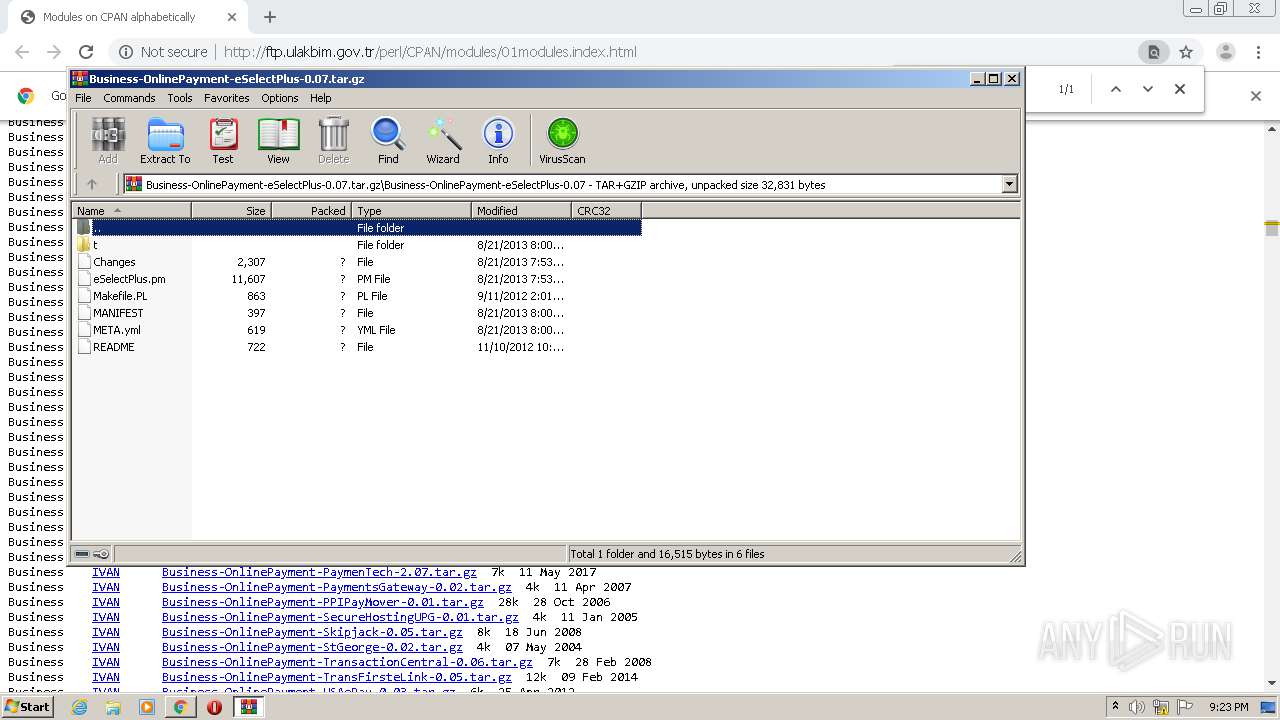Click the taskbar clock showing 9:23 PM

pos(1229,707)
